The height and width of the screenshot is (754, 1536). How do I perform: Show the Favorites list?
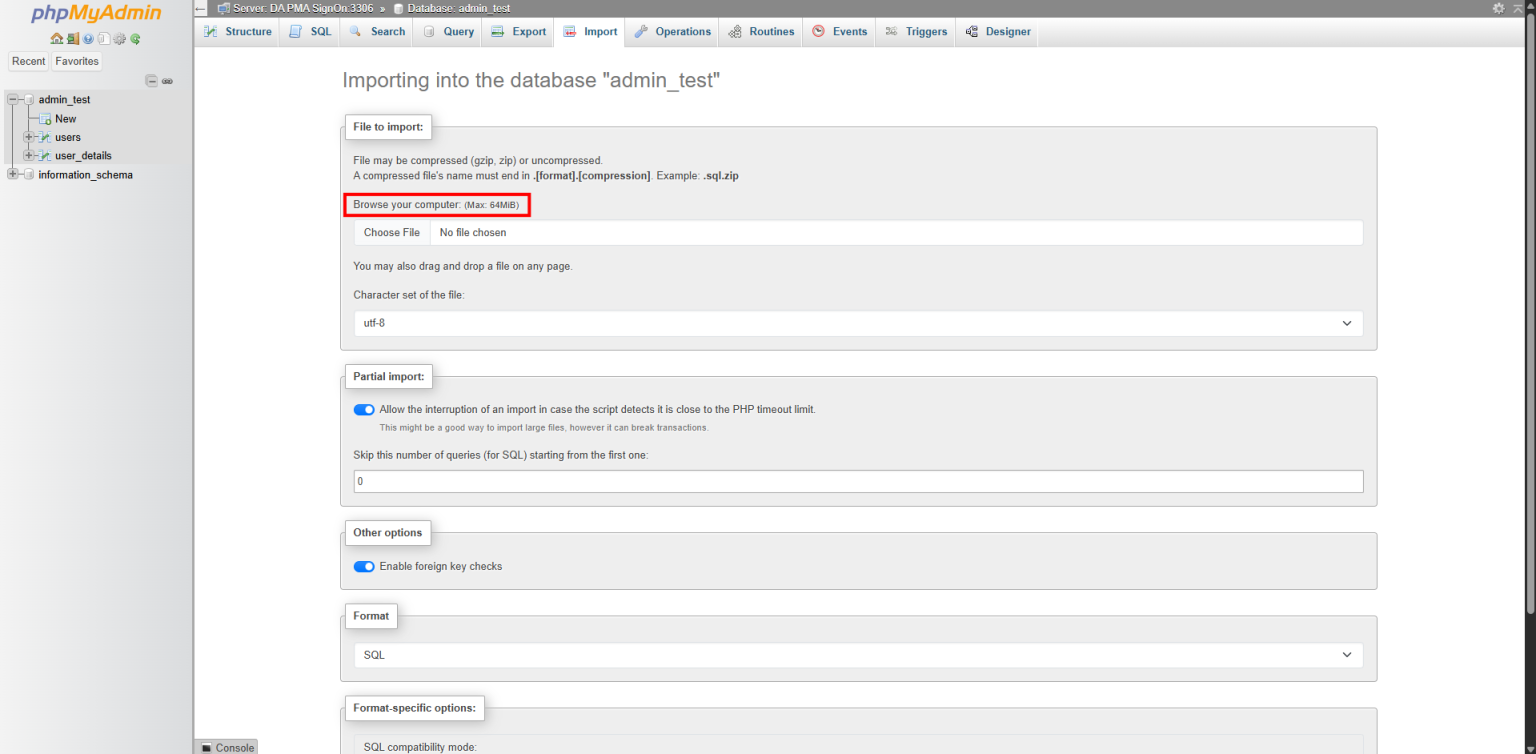(x=76, y=61)
